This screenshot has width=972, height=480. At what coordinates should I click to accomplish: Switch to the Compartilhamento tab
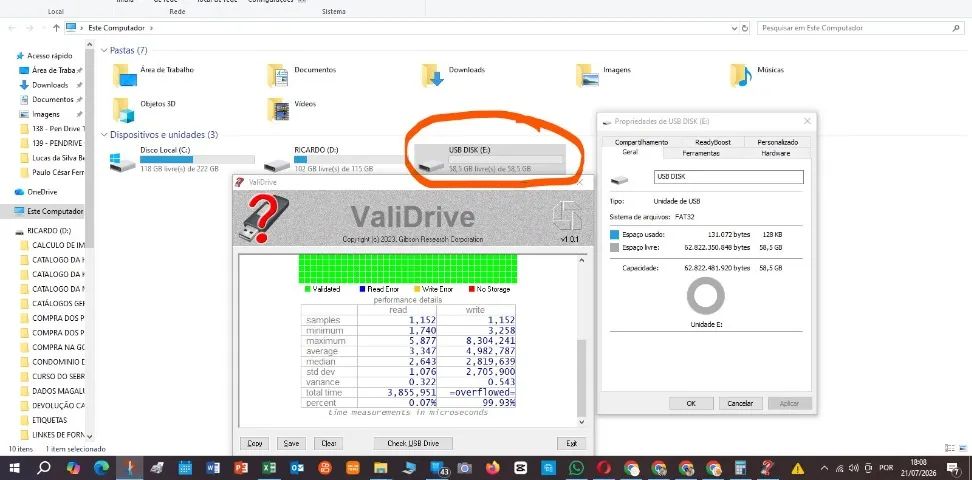pos(641,142)
